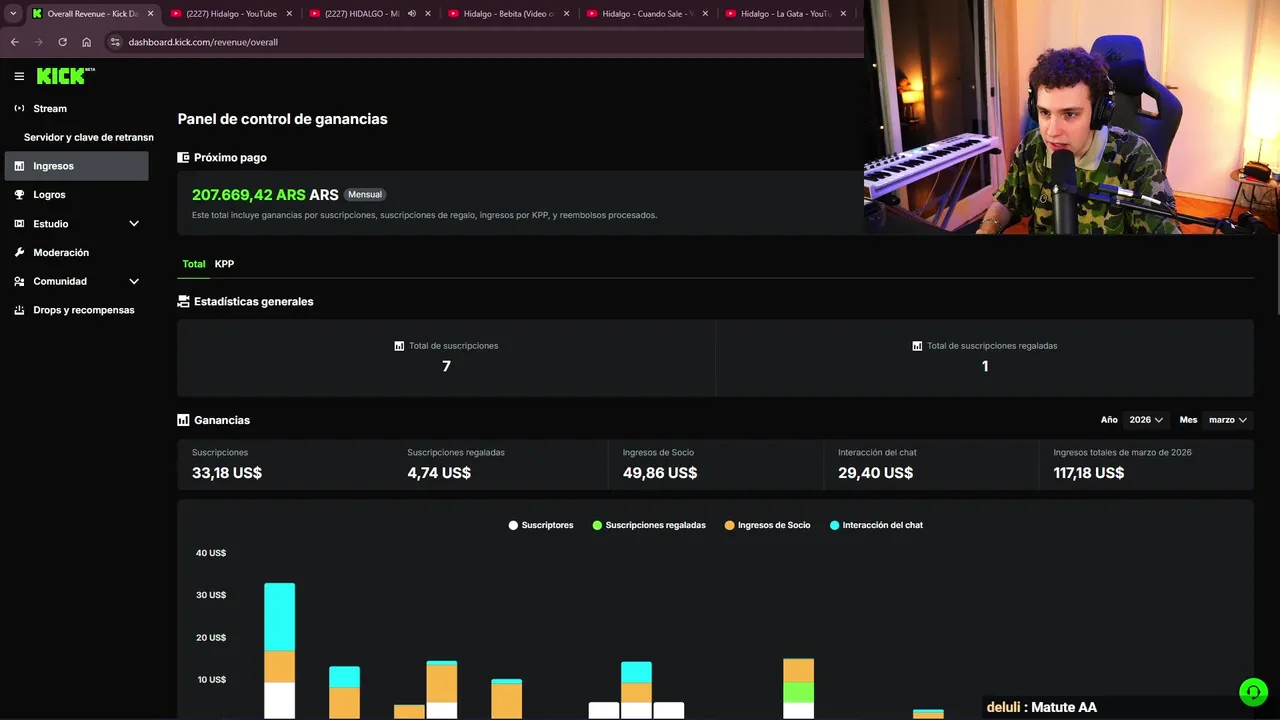Open the Año 2026 dropdown
The image size is (1280, 720).
pyautogui.click(x=1146, y=420)
